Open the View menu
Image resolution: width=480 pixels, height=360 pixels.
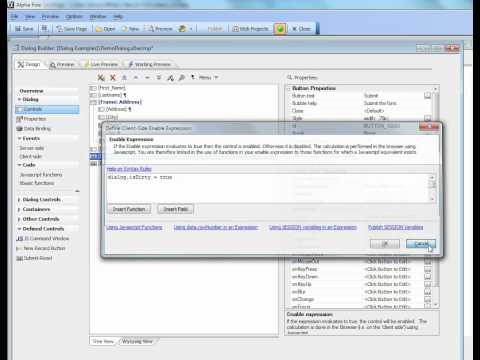pyautogui.click(x=30, y=16)
